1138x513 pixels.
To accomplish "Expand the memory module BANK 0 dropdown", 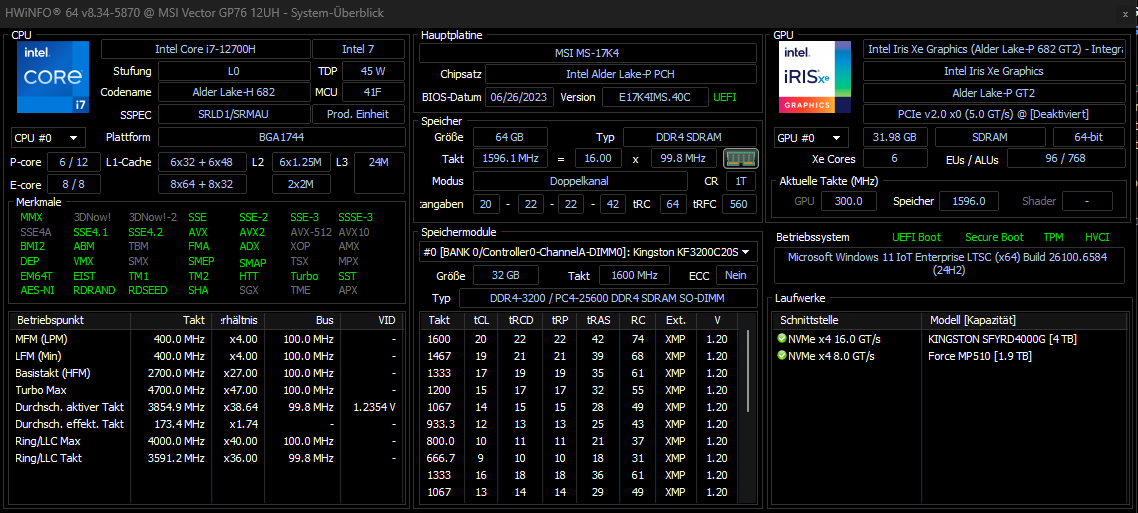I will pos(589,253).
